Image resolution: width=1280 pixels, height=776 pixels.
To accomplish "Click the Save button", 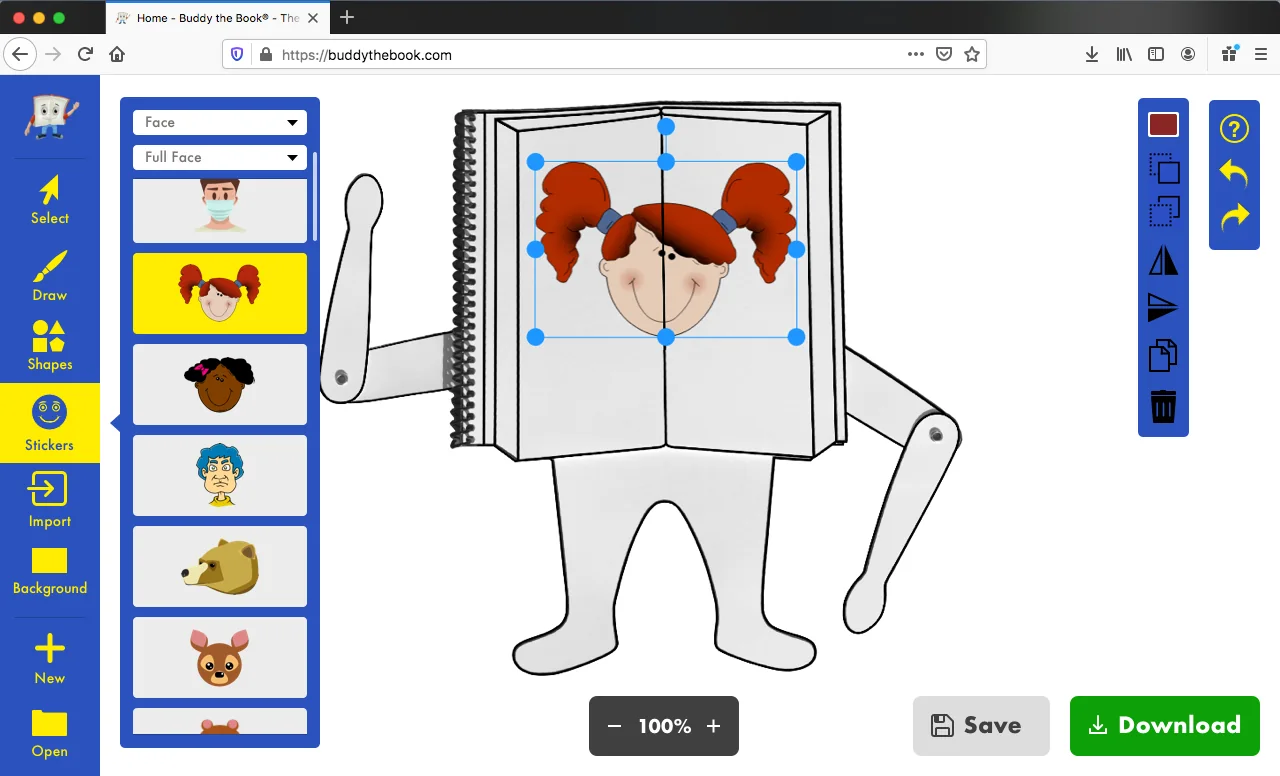I will point(981,726).
